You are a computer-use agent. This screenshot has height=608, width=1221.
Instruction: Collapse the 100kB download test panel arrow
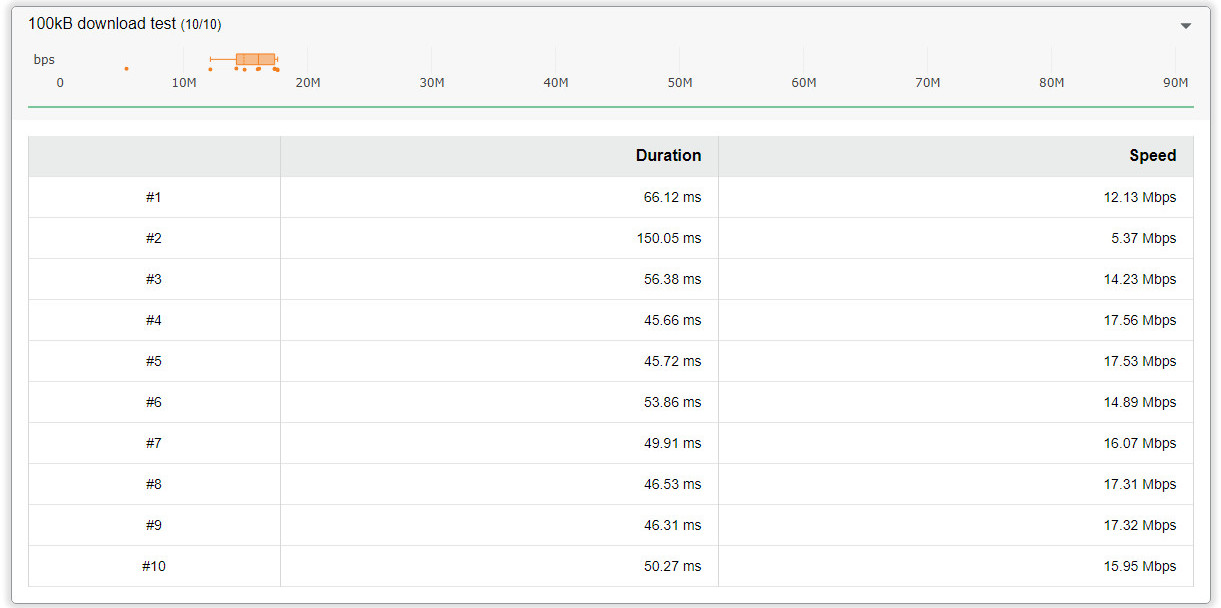[1186, 26]
